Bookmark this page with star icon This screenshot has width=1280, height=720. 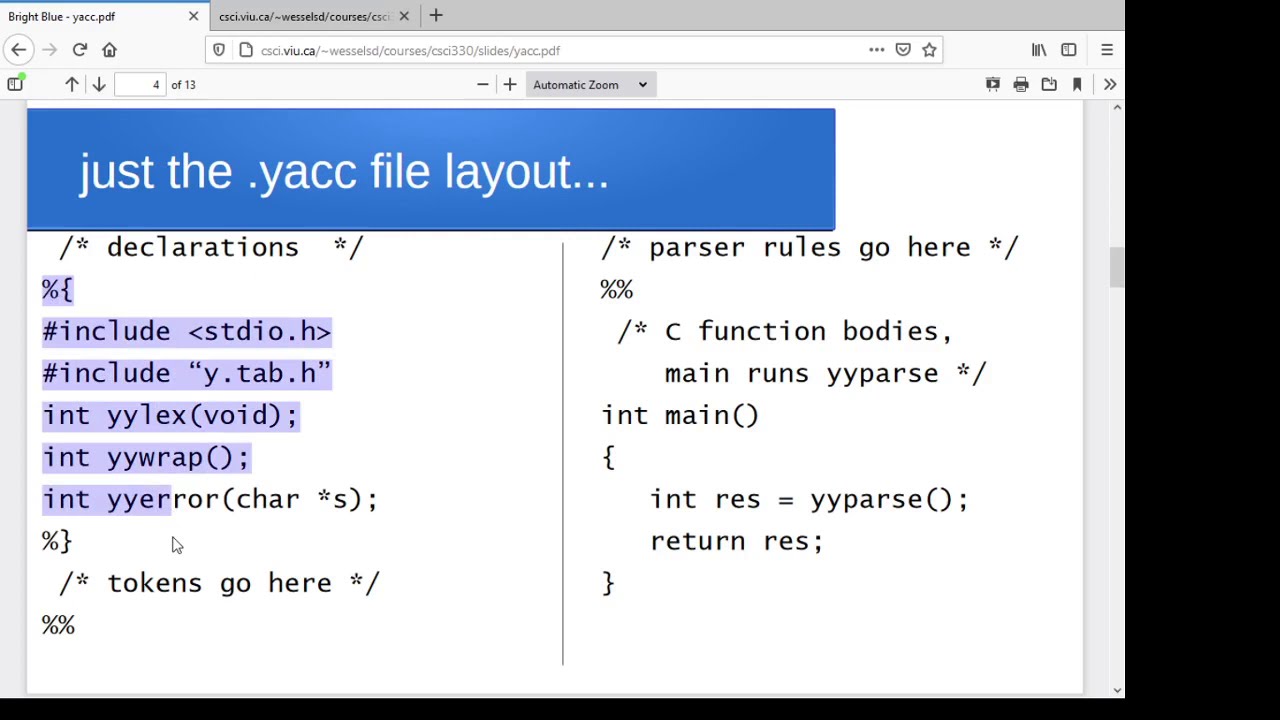coord(929,50)
